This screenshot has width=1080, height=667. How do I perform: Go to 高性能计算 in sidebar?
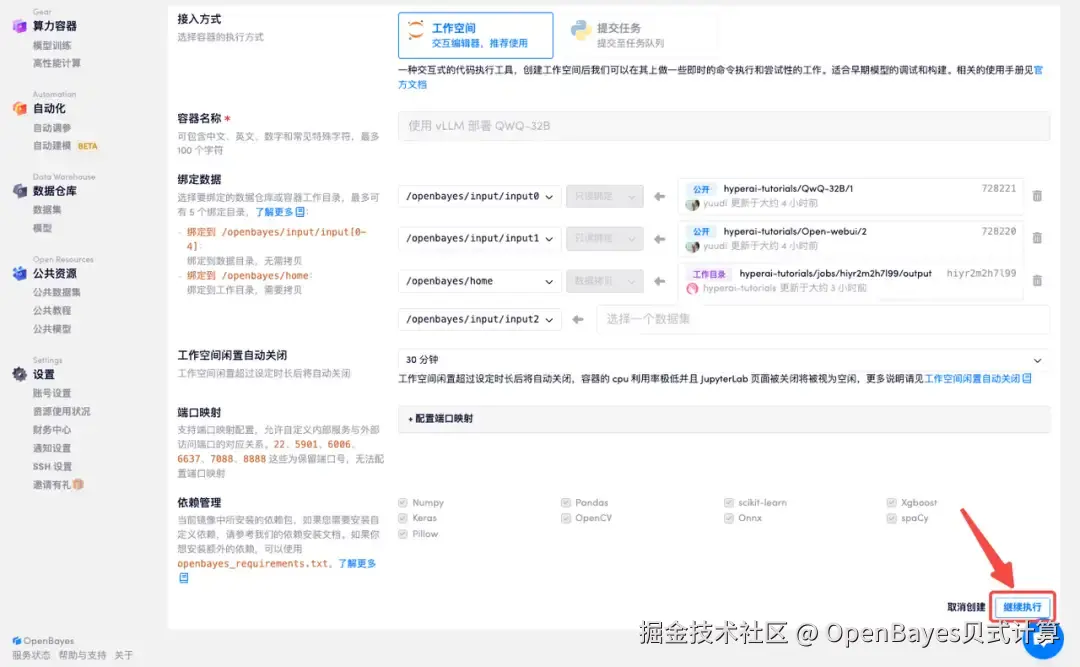tap(56, 63)
